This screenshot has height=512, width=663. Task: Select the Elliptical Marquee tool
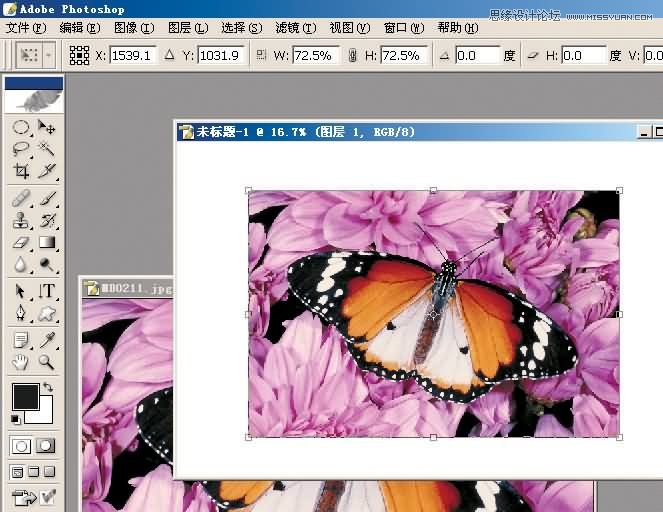point(21,127)
